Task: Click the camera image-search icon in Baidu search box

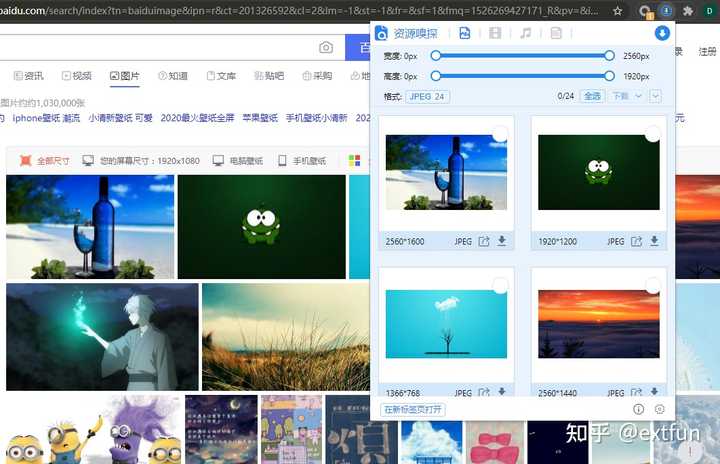Action: coord(326,47)
